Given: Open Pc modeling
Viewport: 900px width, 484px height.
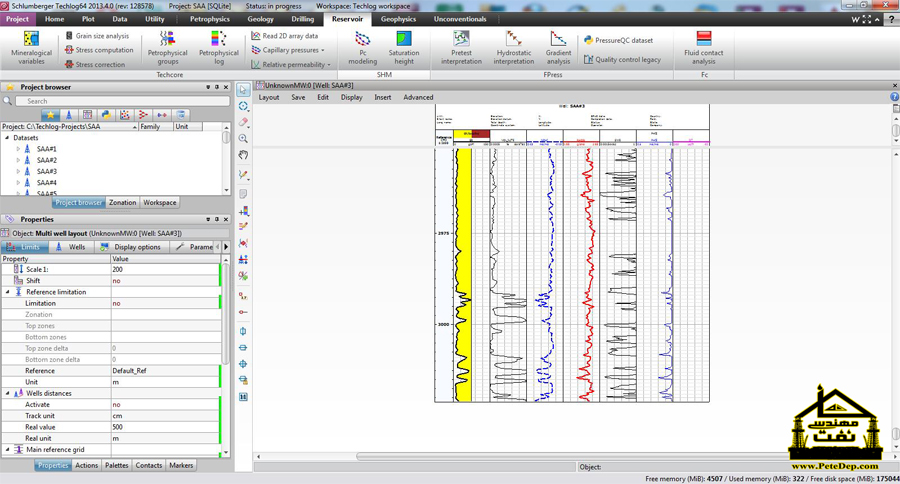Looking at the screenshot, I should [363, 48].
